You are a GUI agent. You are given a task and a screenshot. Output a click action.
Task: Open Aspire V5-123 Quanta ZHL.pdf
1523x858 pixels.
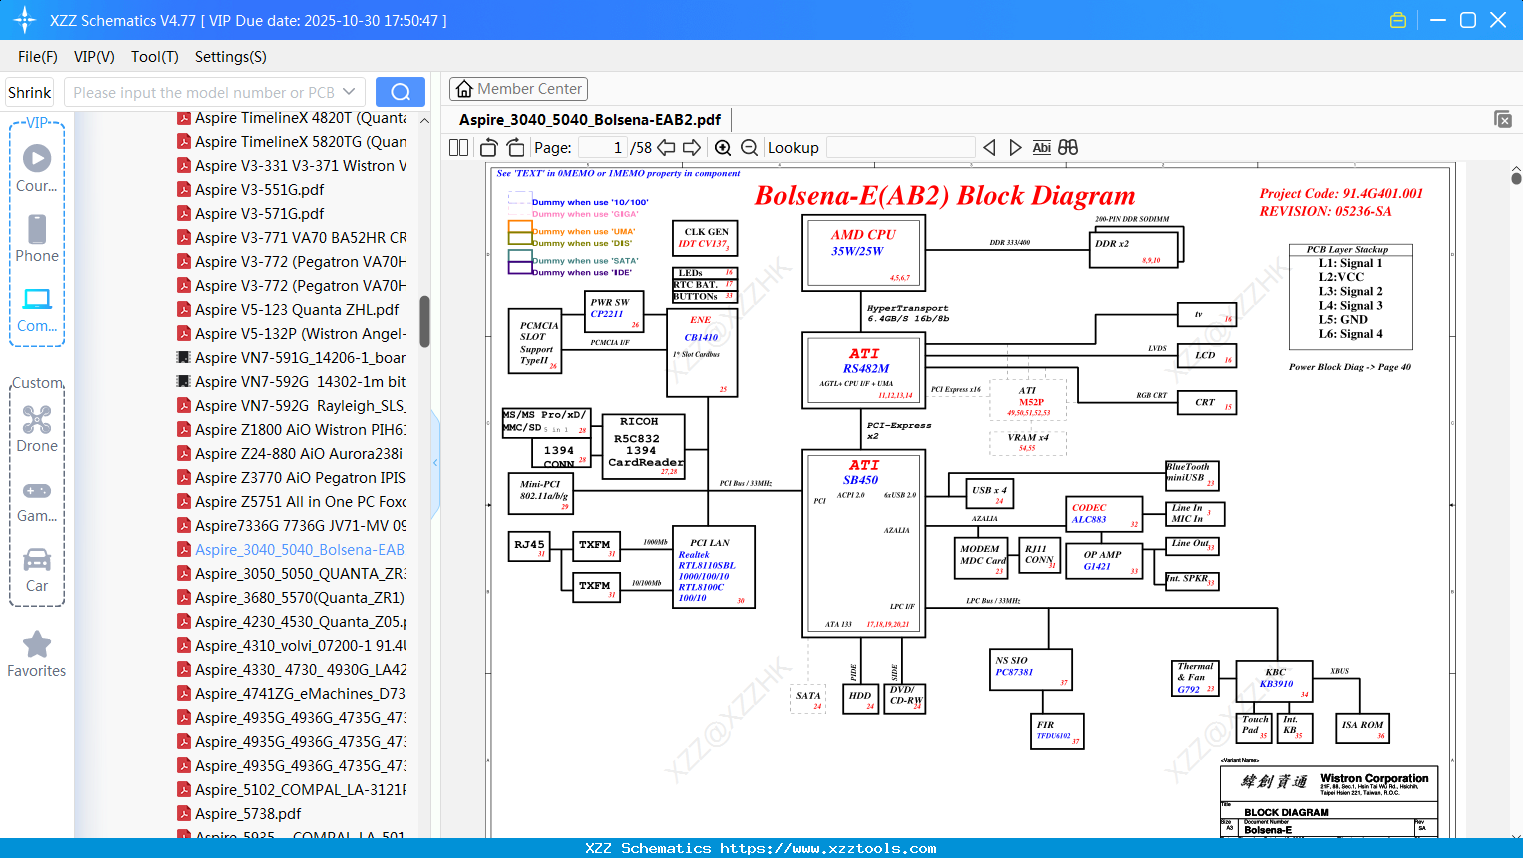click(288, 310)
